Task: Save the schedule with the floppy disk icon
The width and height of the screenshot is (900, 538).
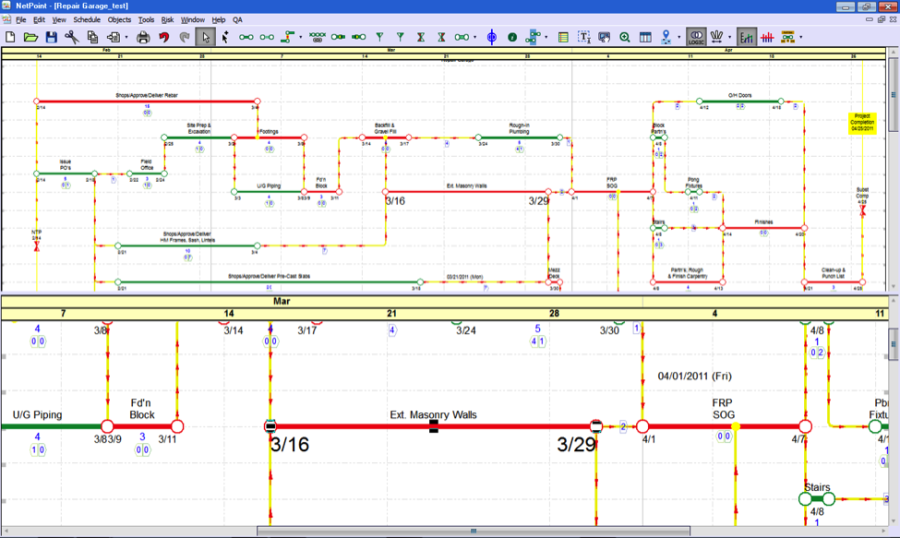Action: click(51, 37)
